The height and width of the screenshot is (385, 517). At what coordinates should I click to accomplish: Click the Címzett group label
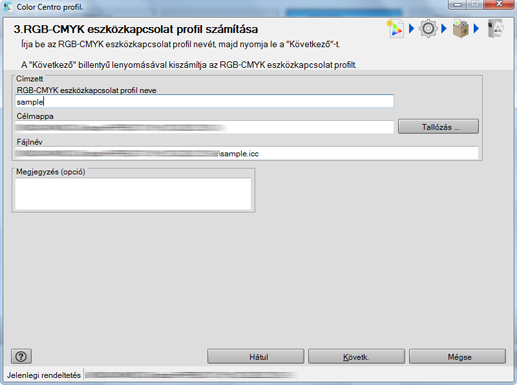point(29,79)
